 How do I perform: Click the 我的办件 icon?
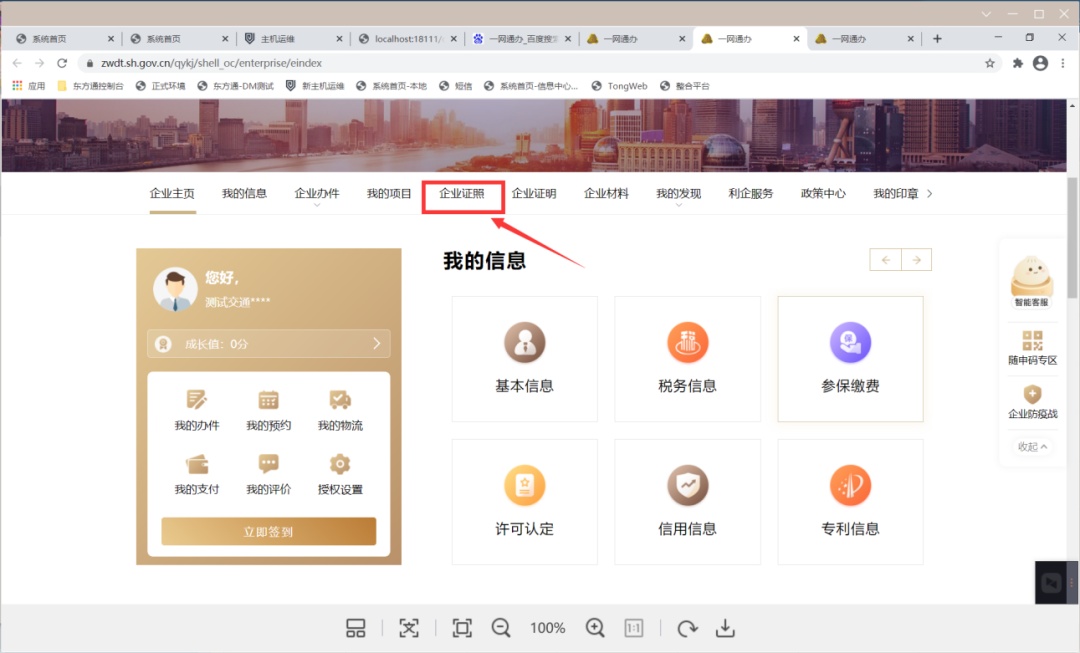coord(197,400)
